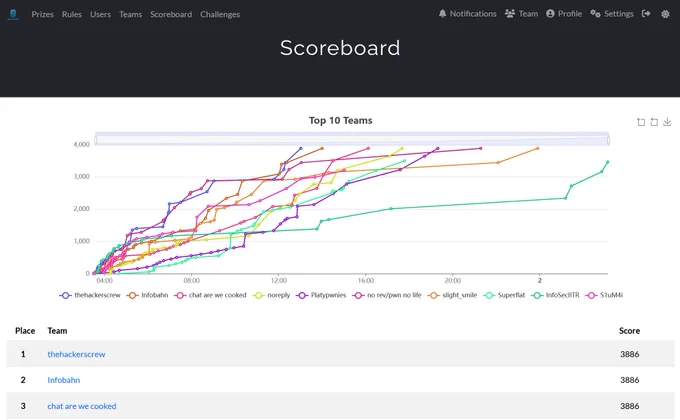Viewport: 680px width, 420px height.
Task: Click InfoSecIITR final data point on chart
Action: click(x=608, y=162)
